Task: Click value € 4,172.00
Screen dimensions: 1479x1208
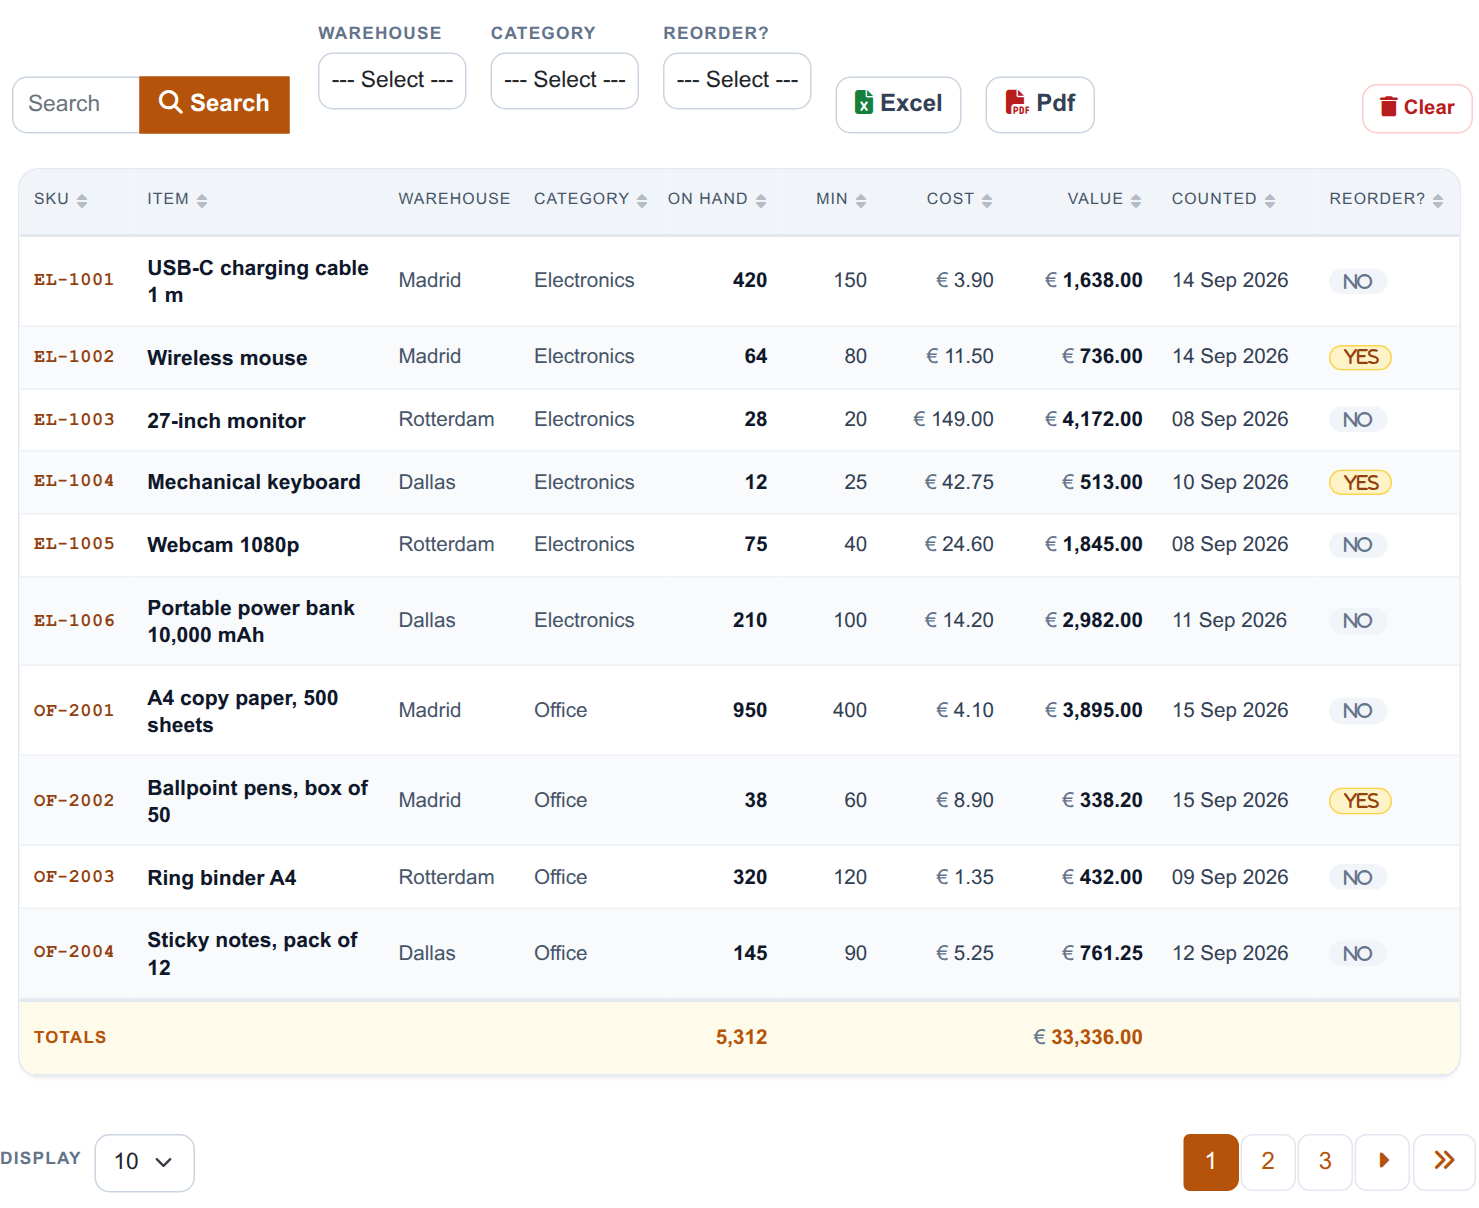Action: click(1093, 420)
